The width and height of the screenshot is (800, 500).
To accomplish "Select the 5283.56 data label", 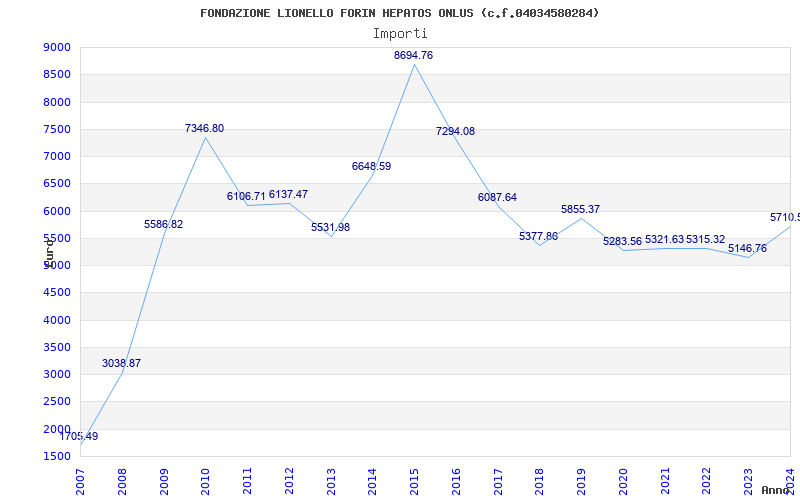I will [622, 241].
